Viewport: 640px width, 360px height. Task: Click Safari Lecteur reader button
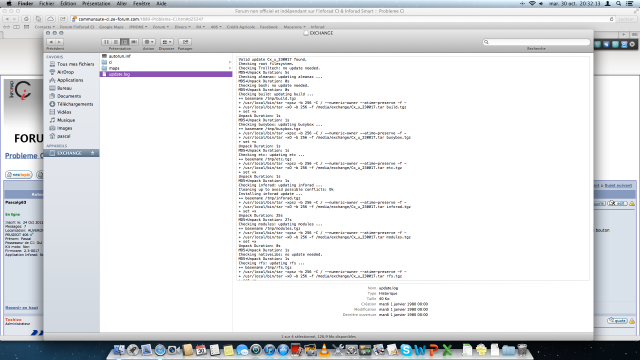pos(626,19)
